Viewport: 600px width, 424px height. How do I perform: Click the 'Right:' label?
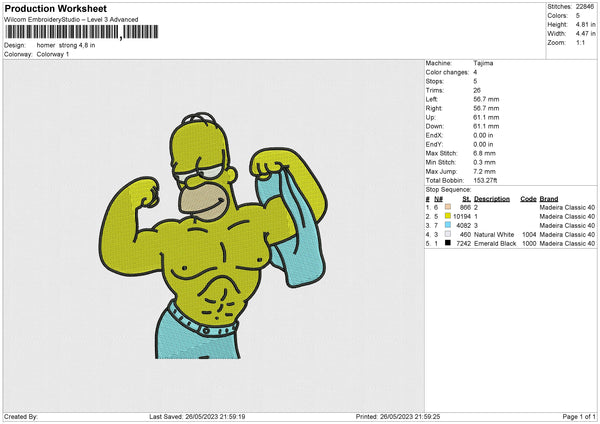(434, 108)
